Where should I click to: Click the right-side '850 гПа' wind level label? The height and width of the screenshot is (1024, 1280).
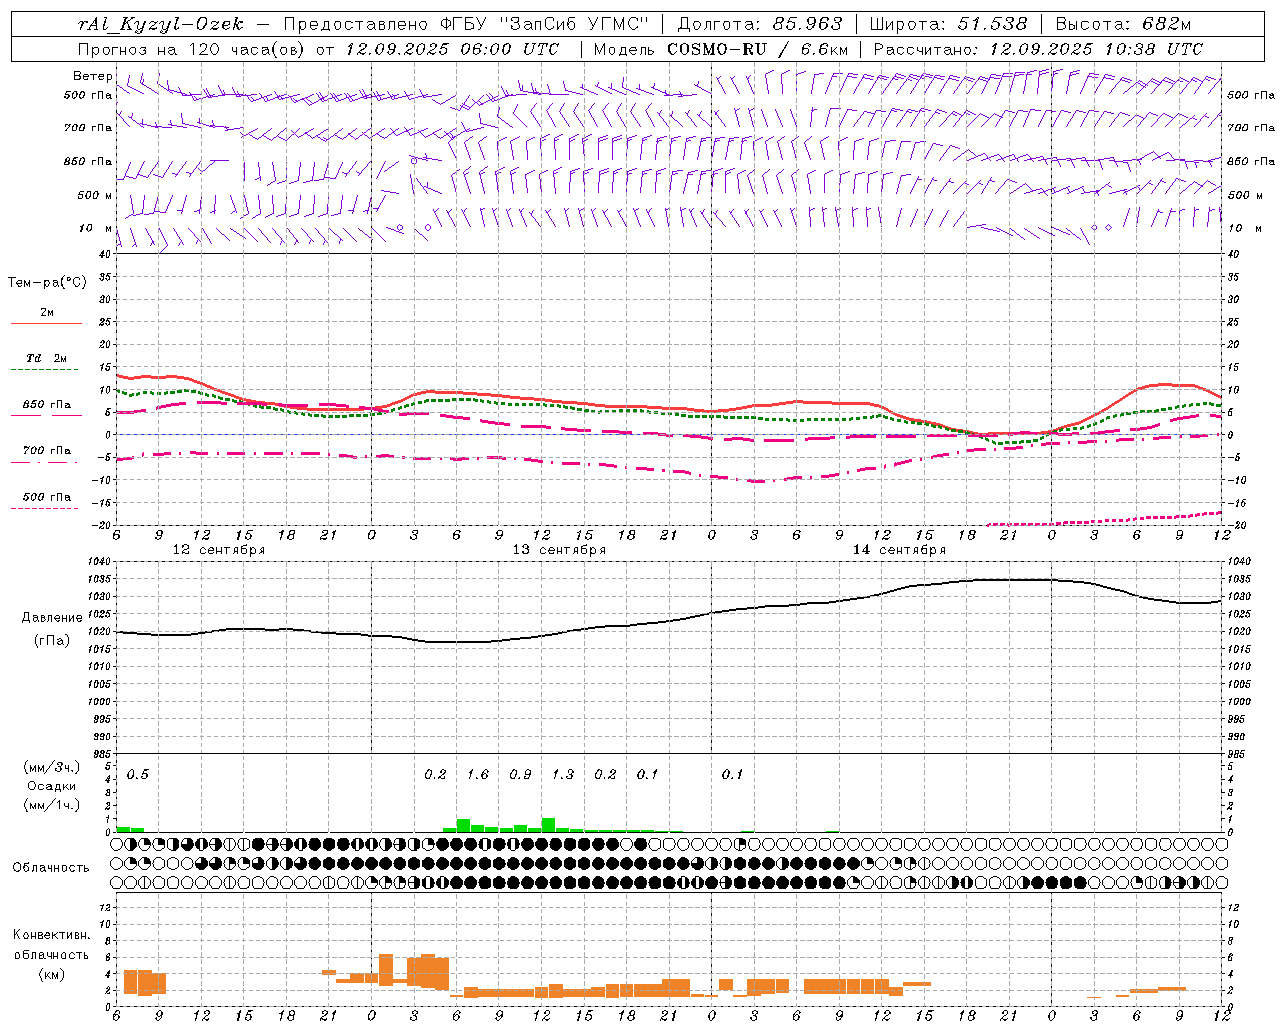[1251, 161]
